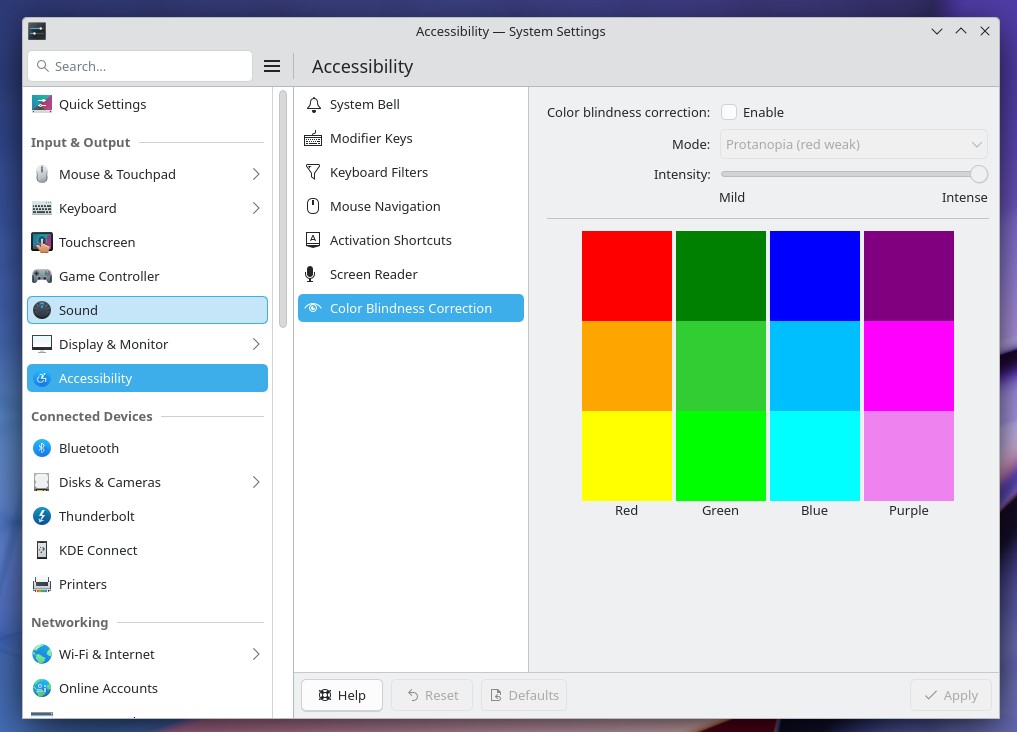
Task: Expand the Keyboard category chevron
Action: point(256,208)
